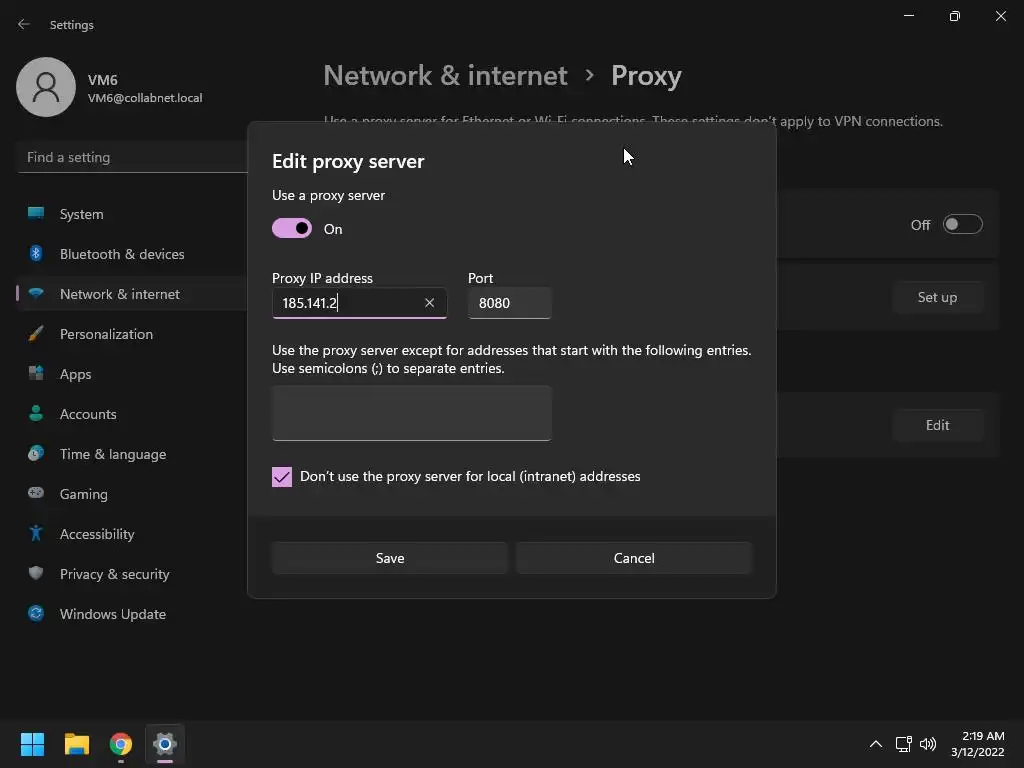1024x768 pixels.
Task: Click the Bluetooth & devices icon
Action: pos(36,254)
